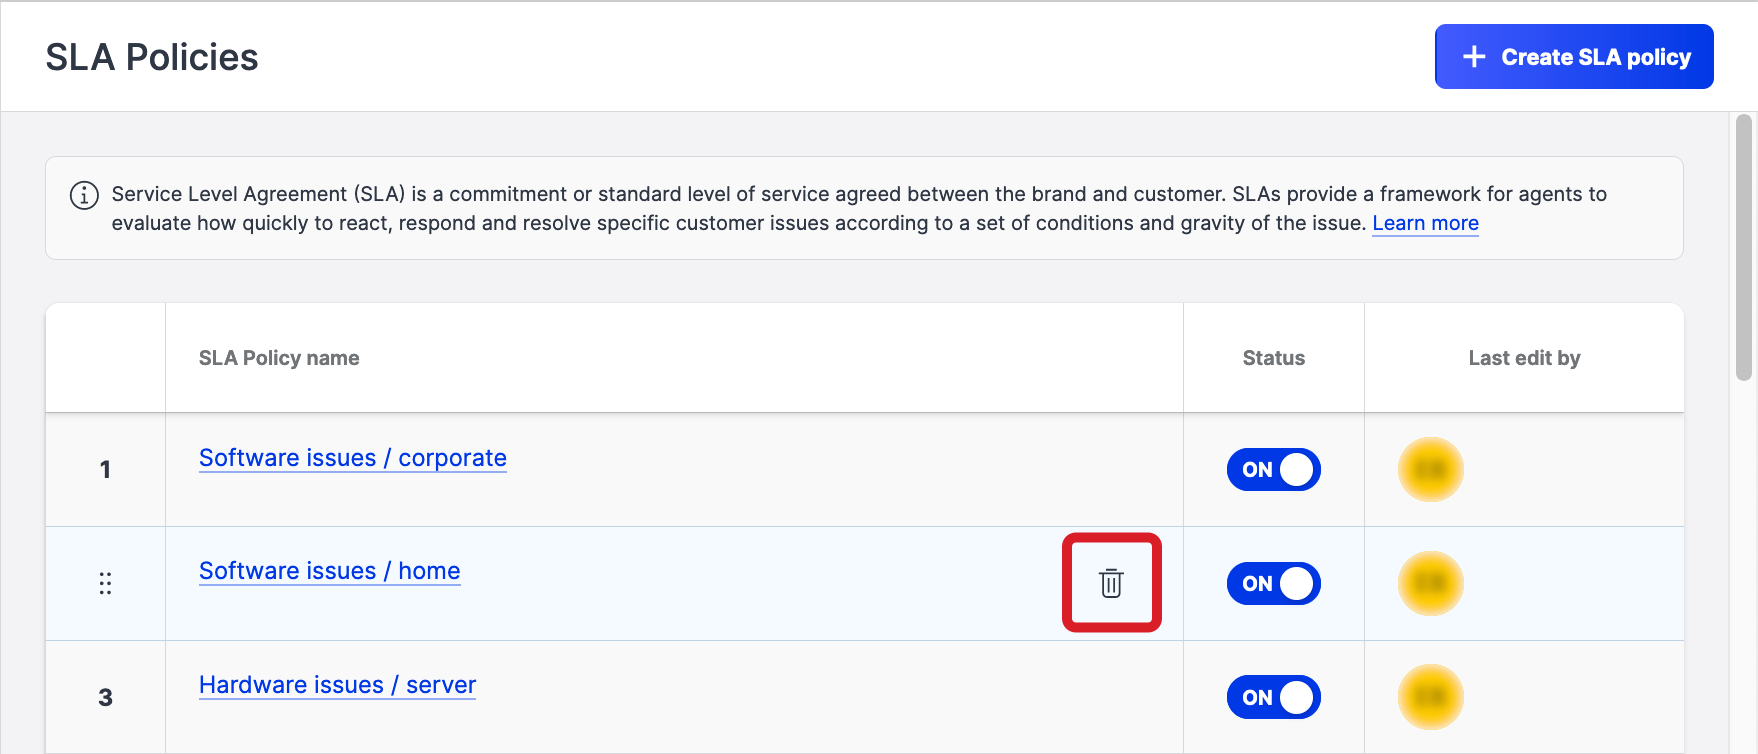
Task: Click the plus icon on Create SLA policy
Action: tap(1473, 57)
